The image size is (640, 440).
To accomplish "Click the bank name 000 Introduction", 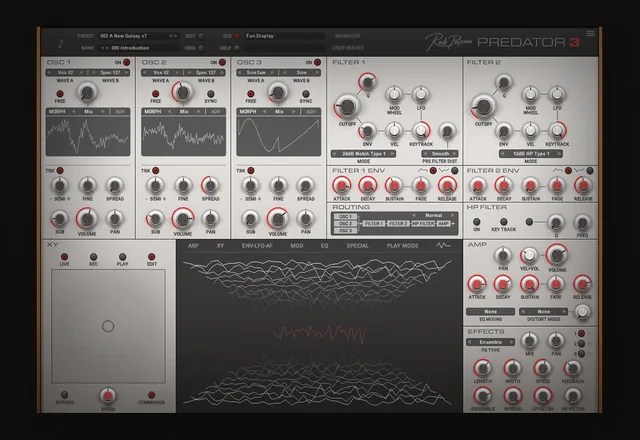I will [130, 48].
